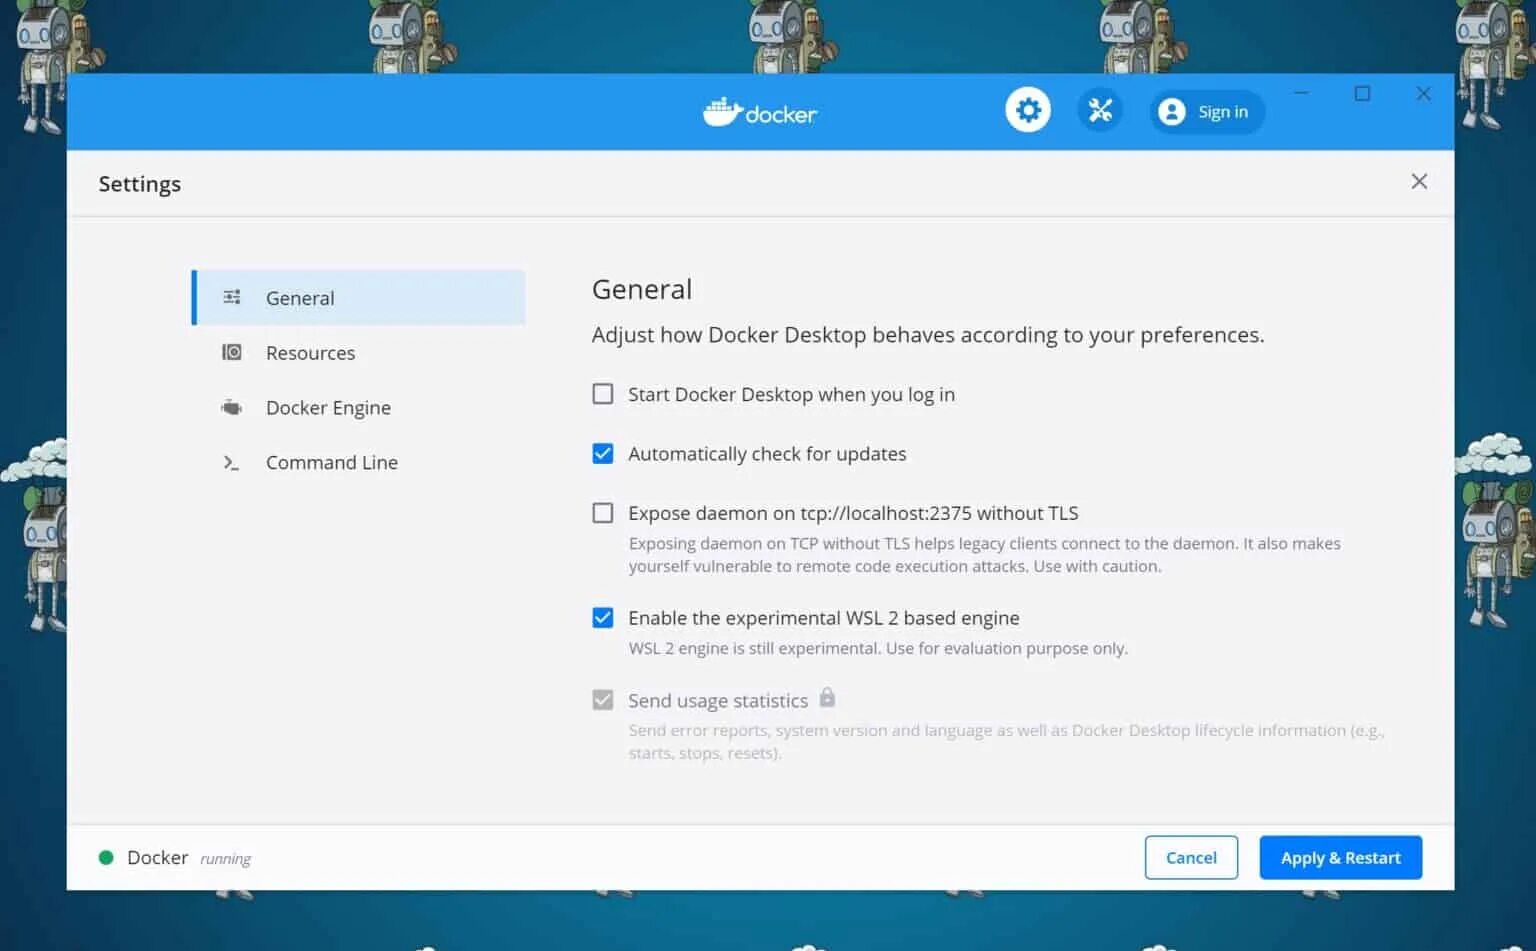This screenshot has height=951, width=1536.
Task: Close the Settings panel with the X
Action: tap(1419, 181)
